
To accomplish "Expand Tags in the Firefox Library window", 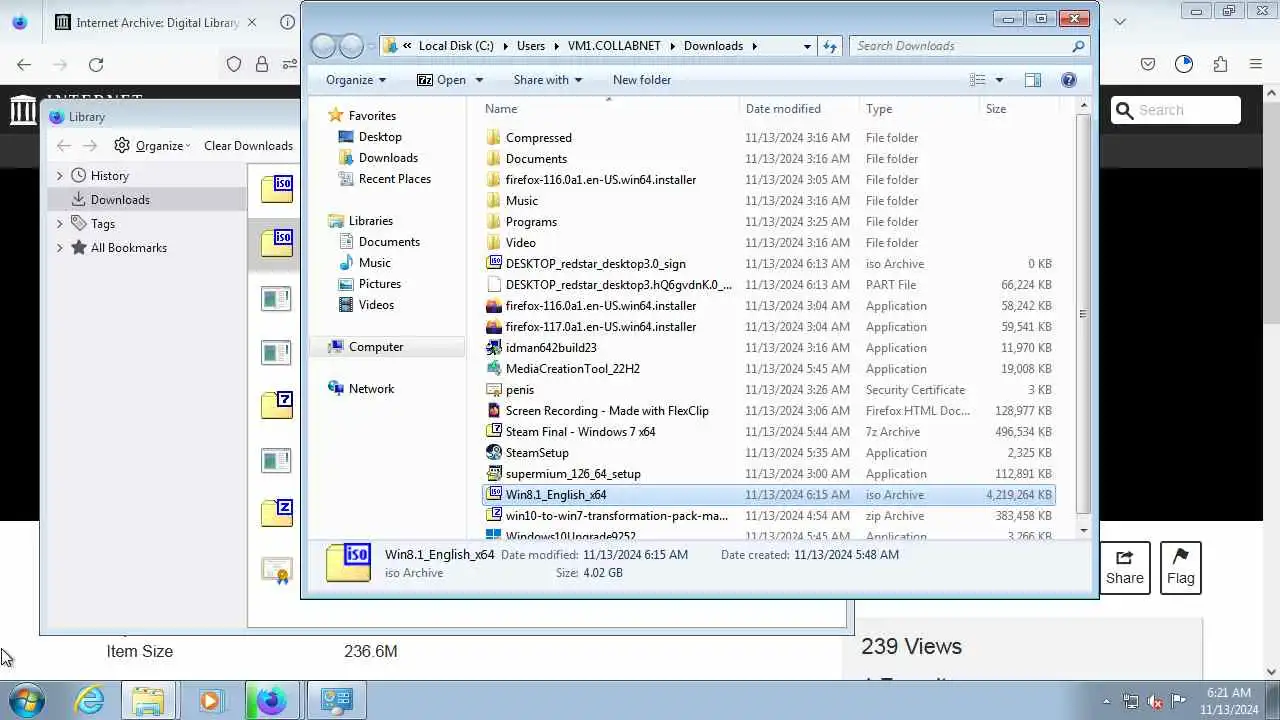I will pos(59,224).
